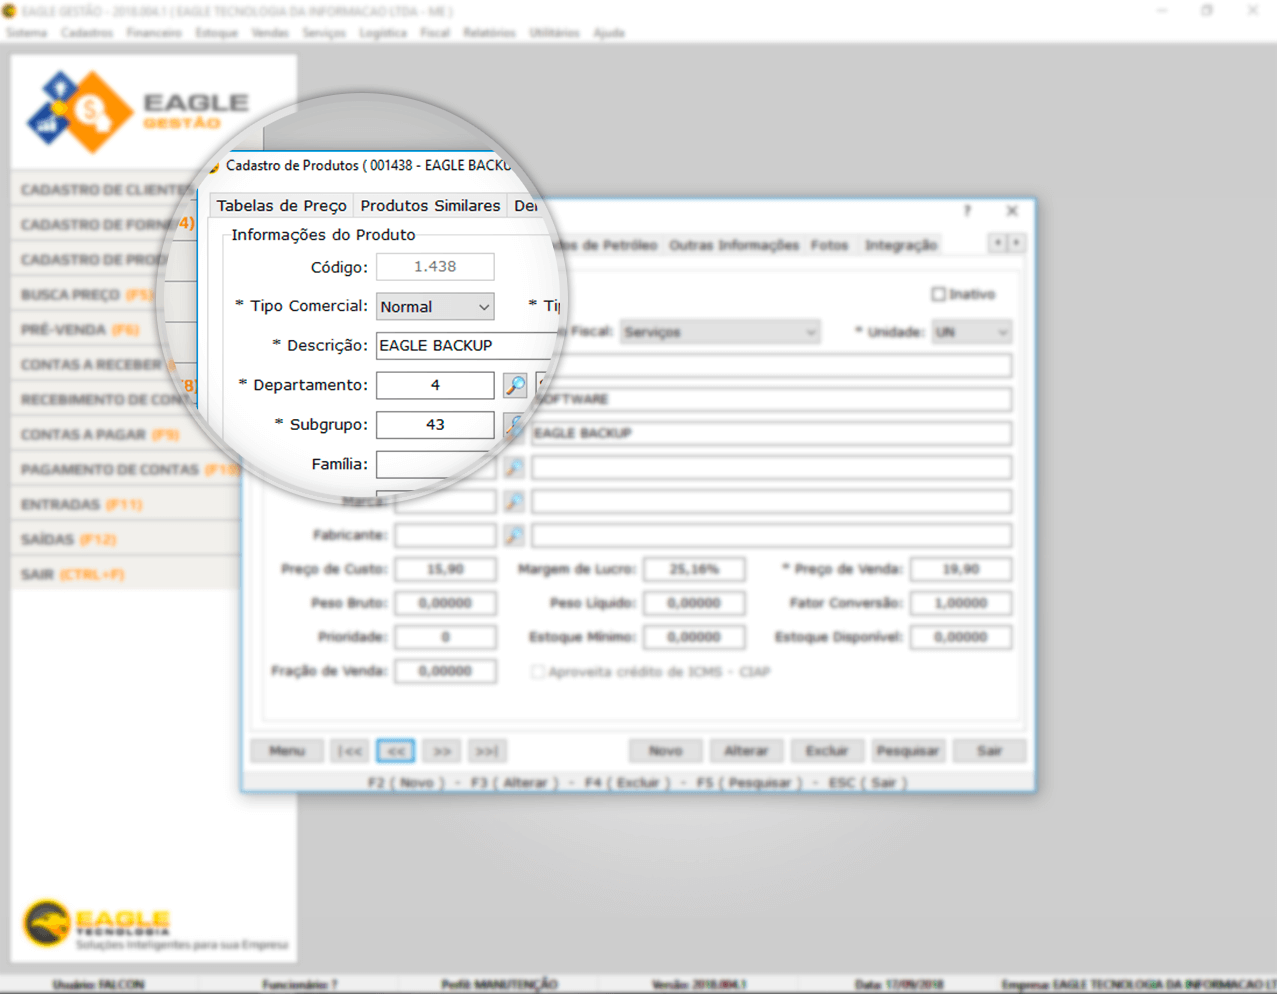Open the Vendas menu

[270, 33]
